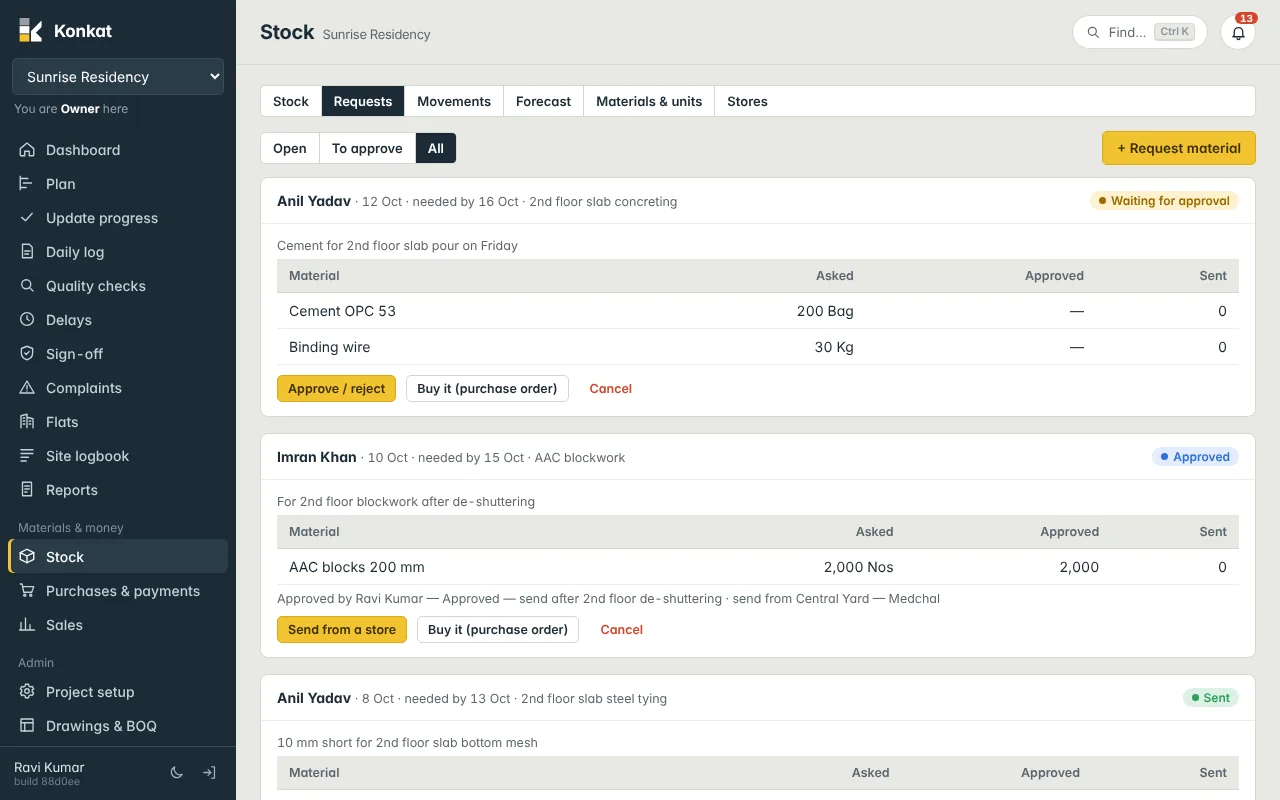The image size is (1280, 800).
Task: Select the Stock tab in top bar
Action: [291, 101]
